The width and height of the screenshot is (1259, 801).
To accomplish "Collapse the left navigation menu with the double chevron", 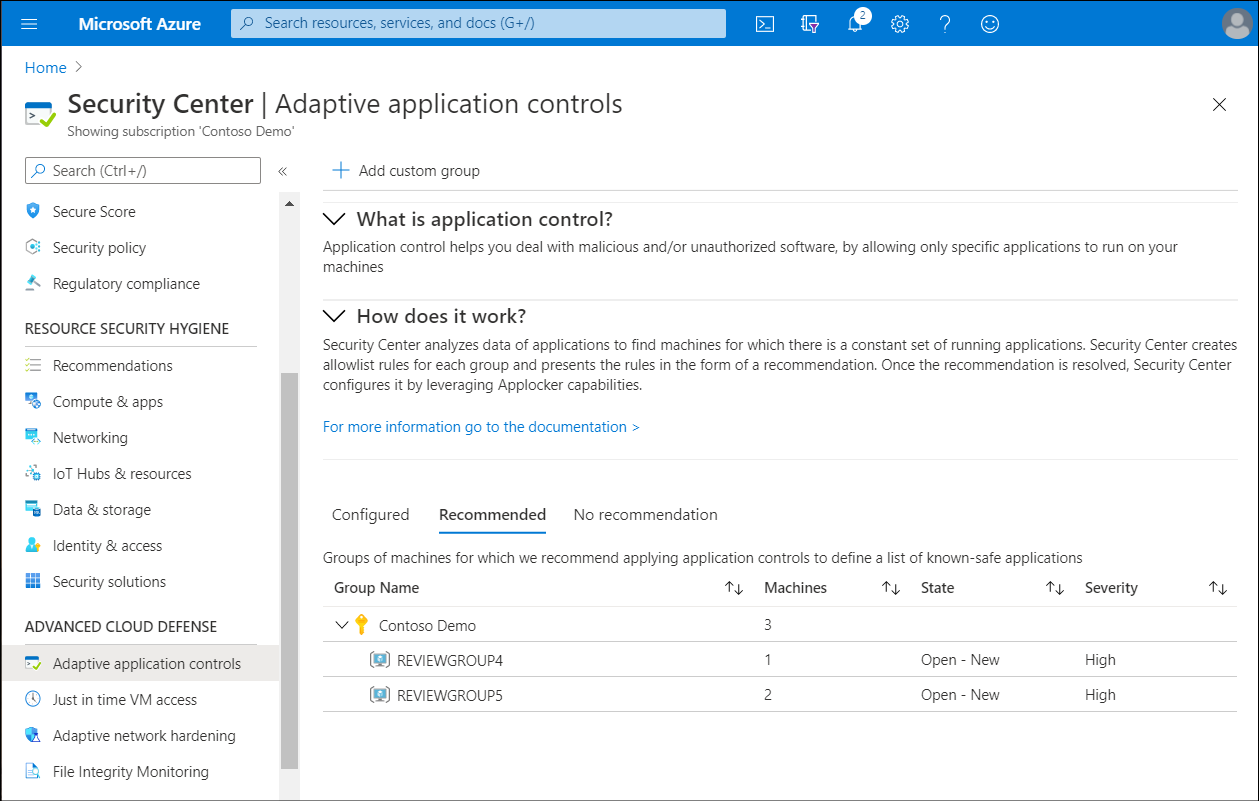I will [x=283, y=171].
